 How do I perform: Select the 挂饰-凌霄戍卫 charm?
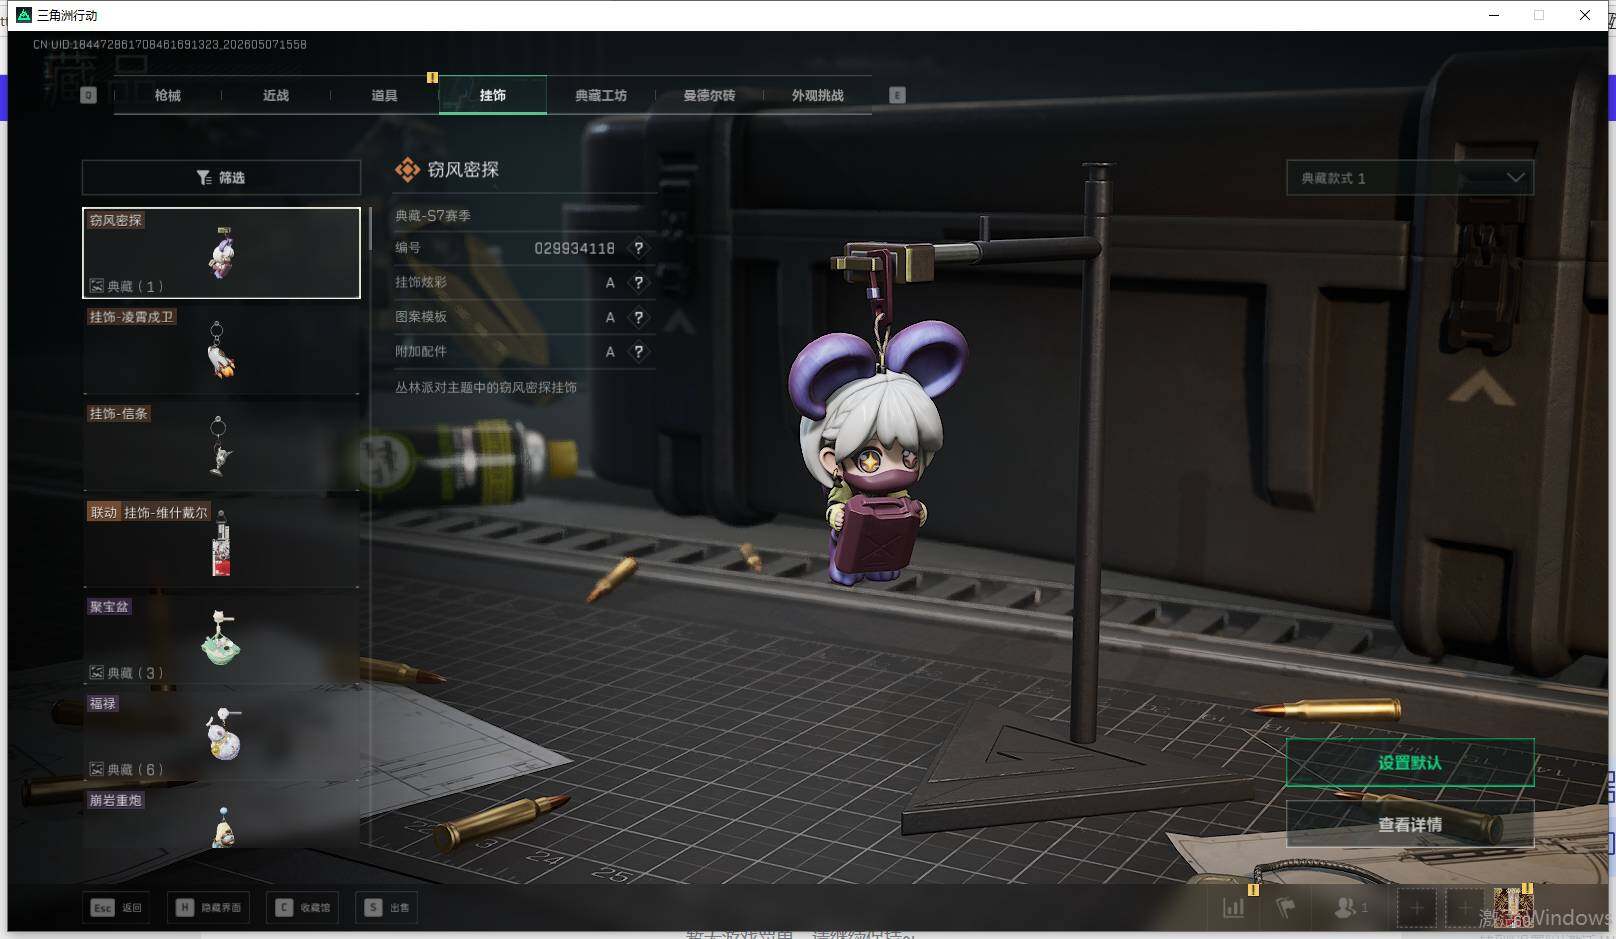pyautogui.click(x=221, y=349)
